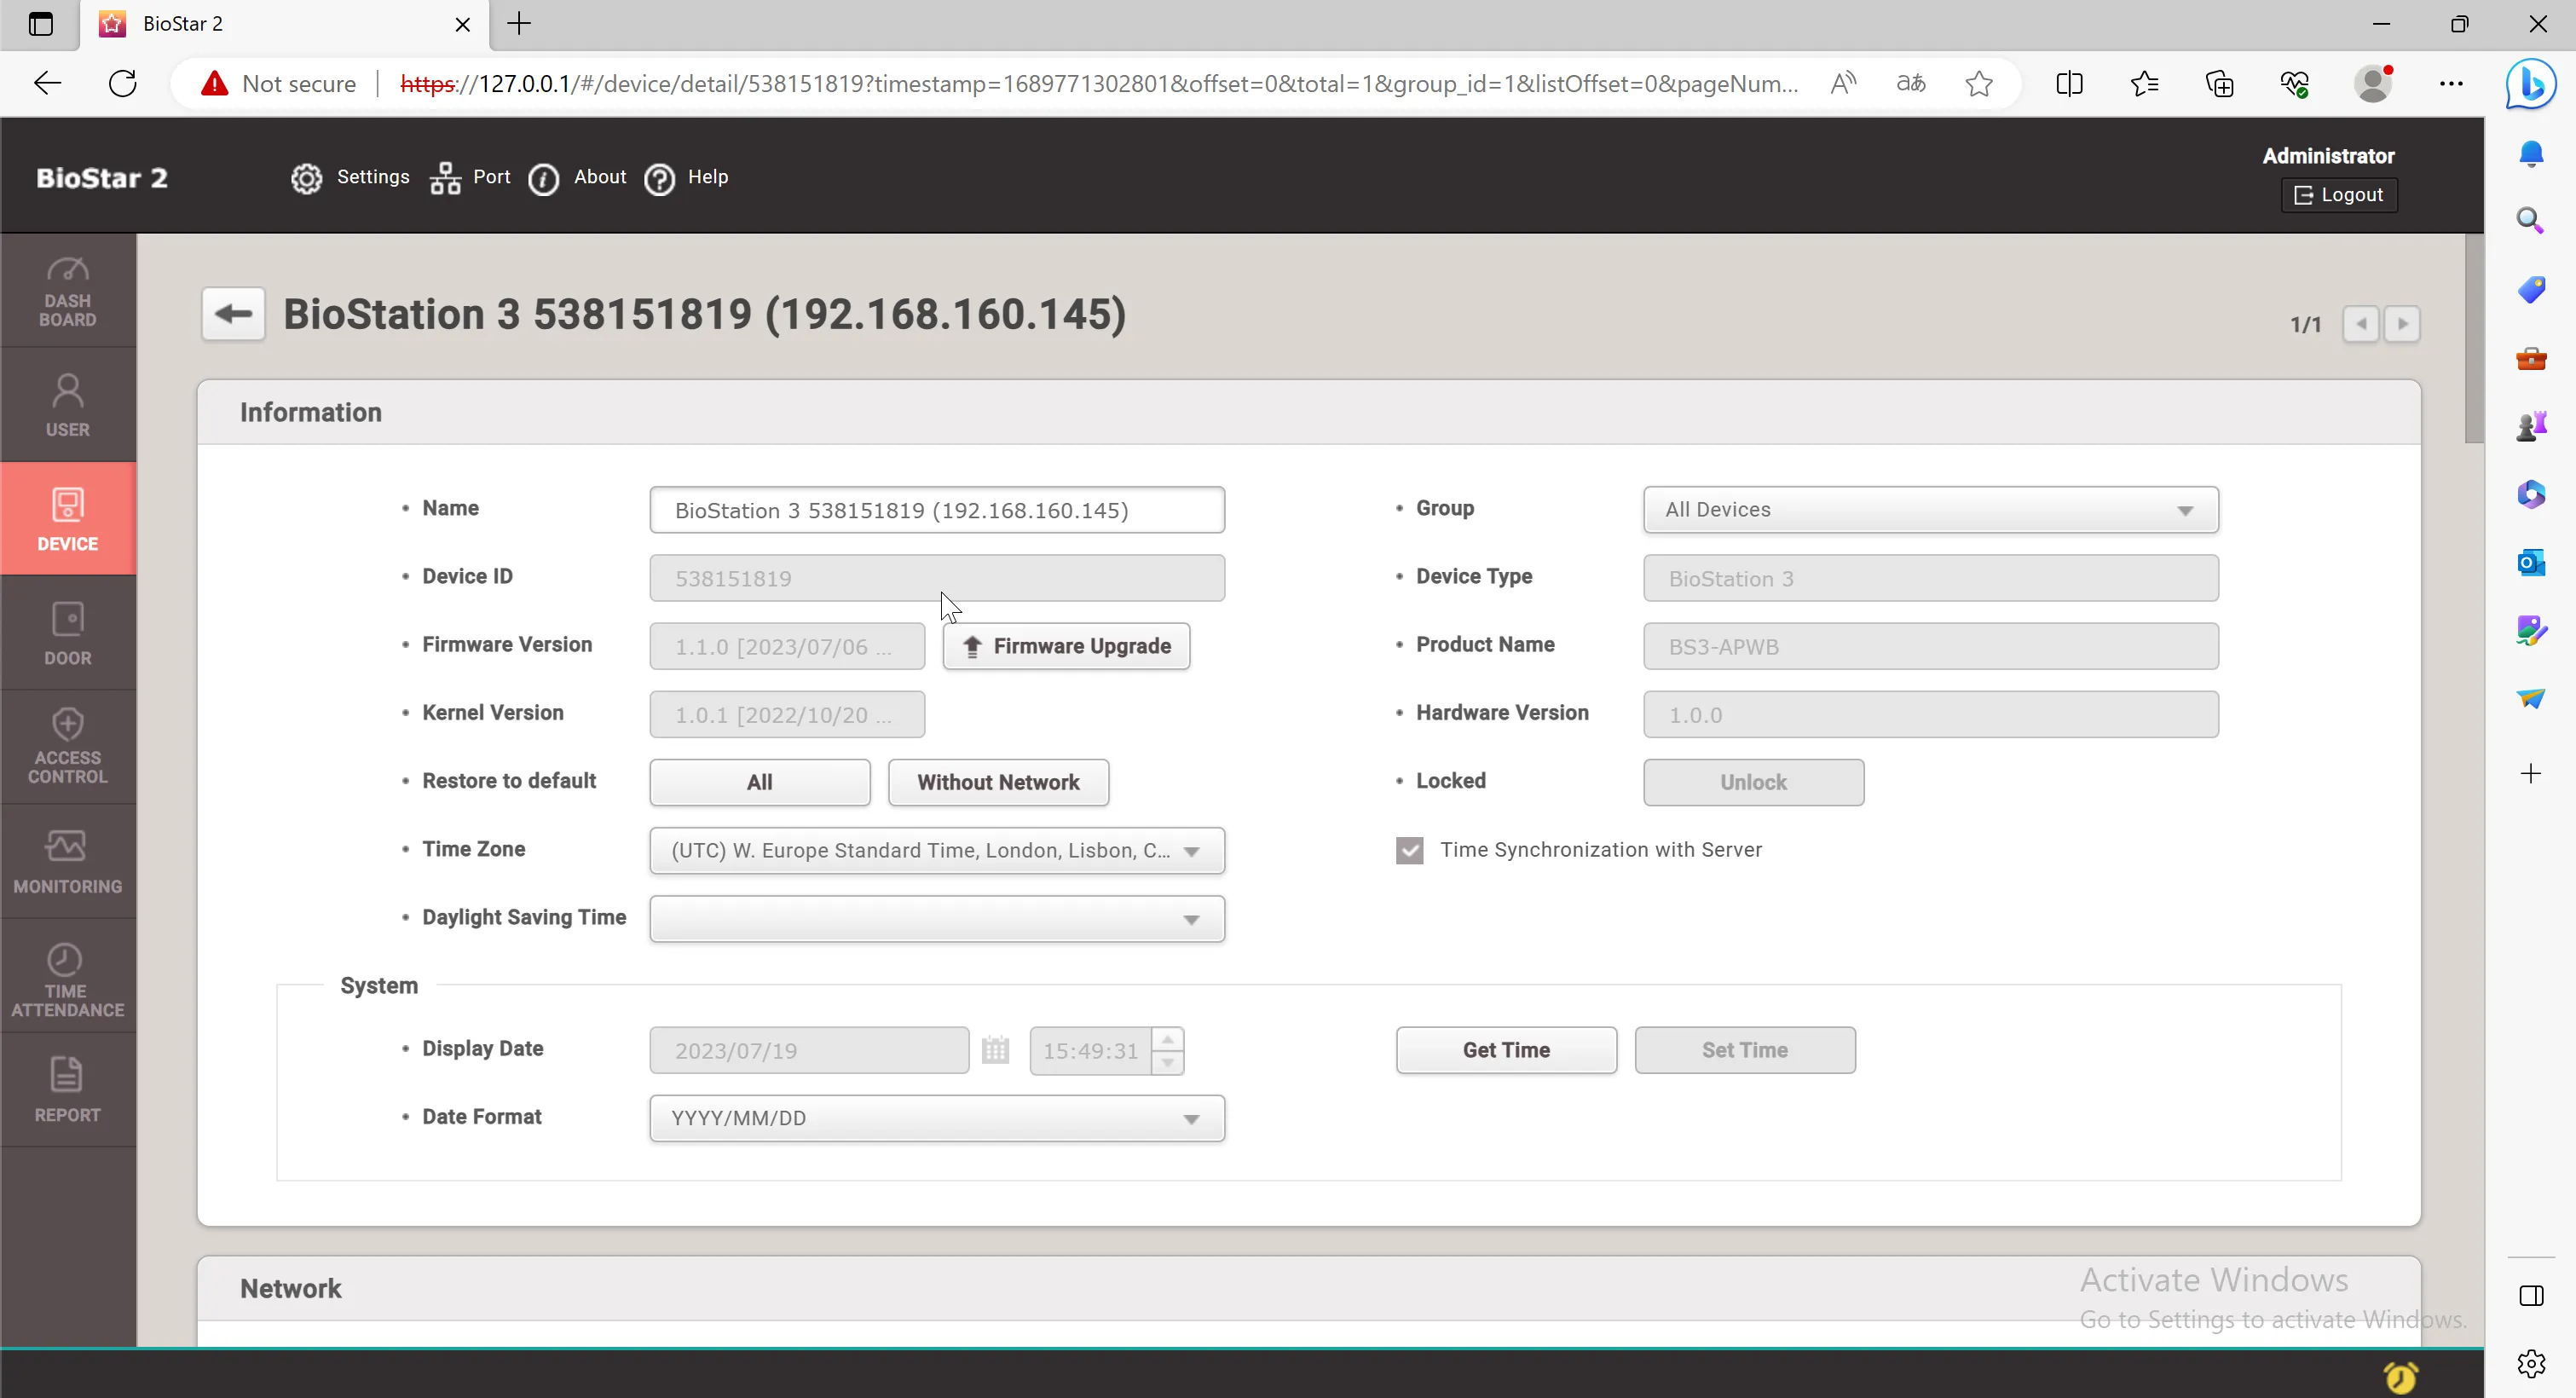Viewport: 2576px width, 1398px height.
Task: Click the All restore to default button
Action: (760, 782)
